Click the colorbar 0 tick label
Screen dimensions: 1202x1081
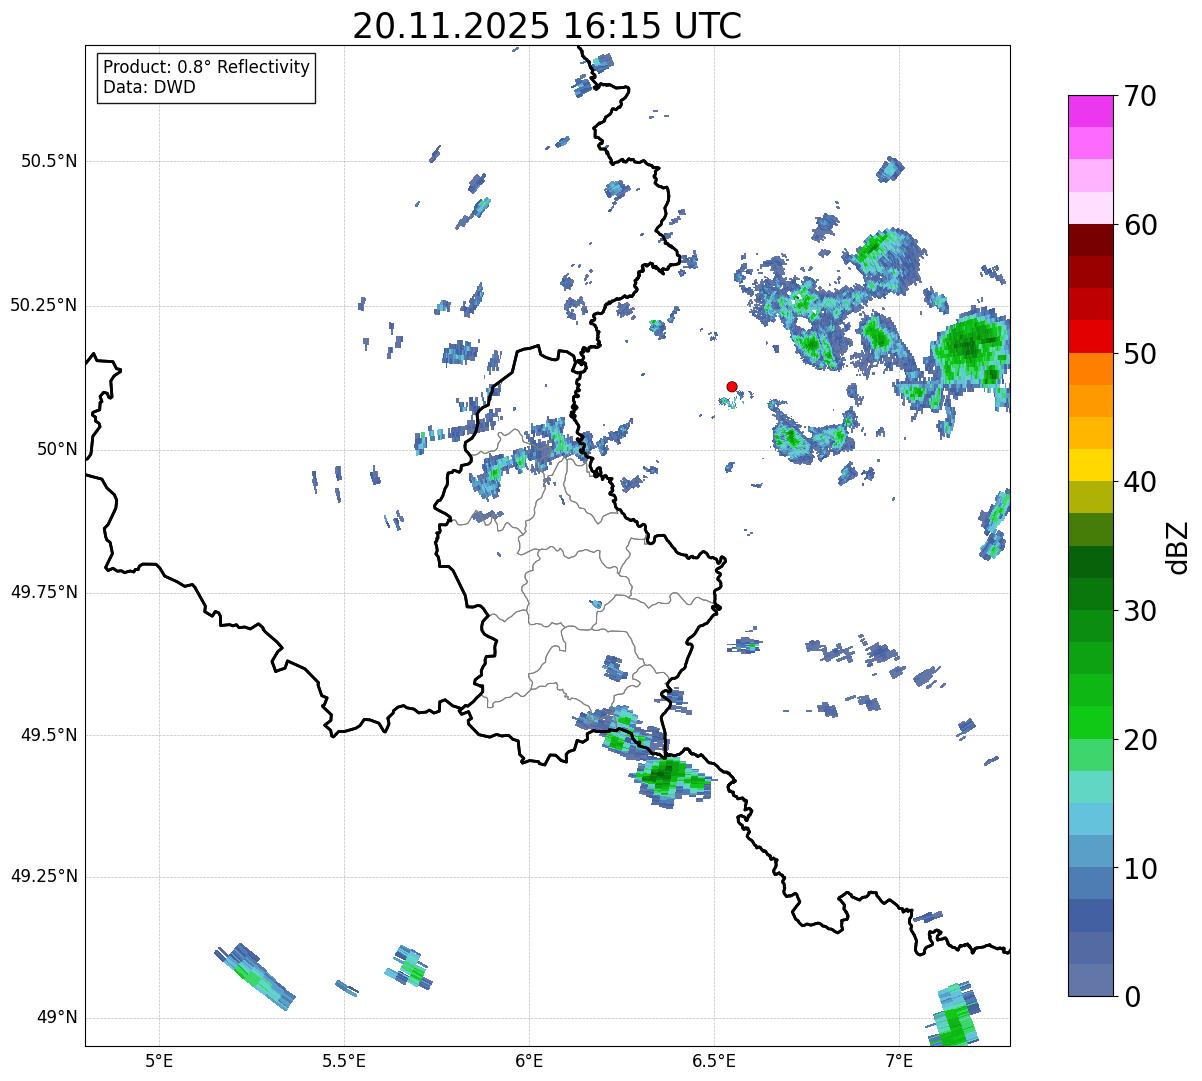point(1131,997)
